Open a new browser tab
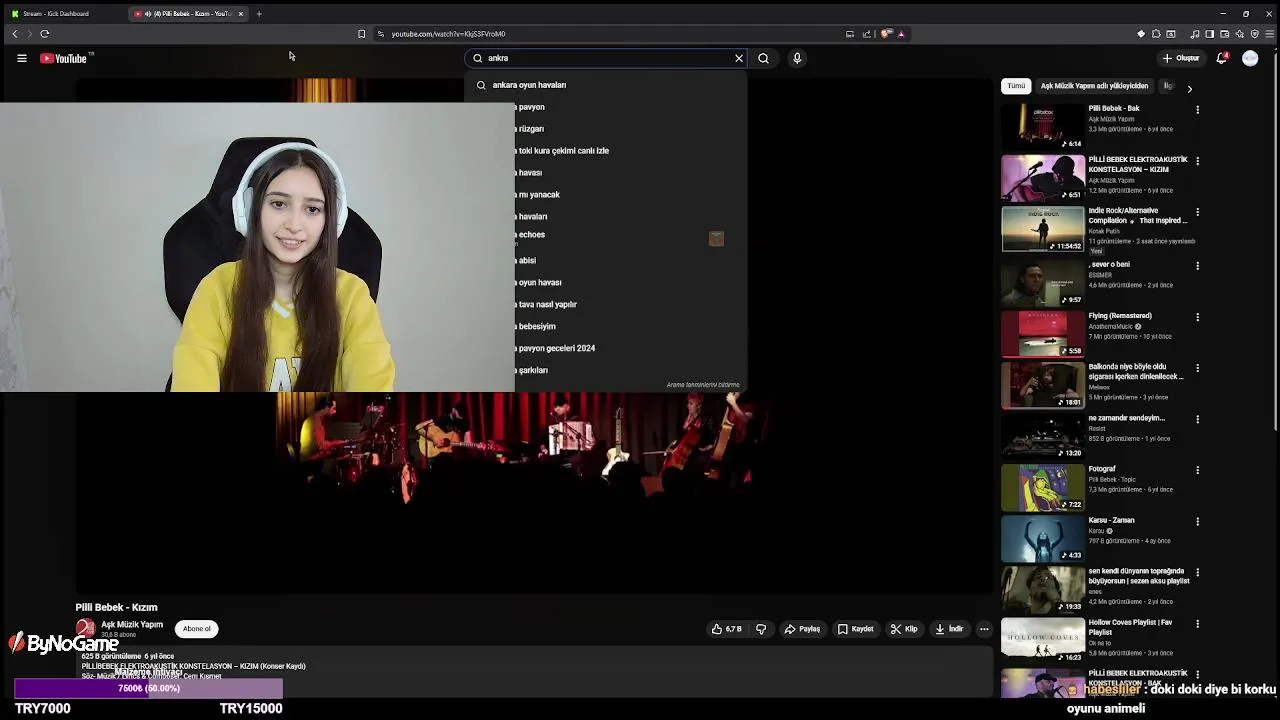This screenshot has width=1280, height=720. [x=259, y=14]
